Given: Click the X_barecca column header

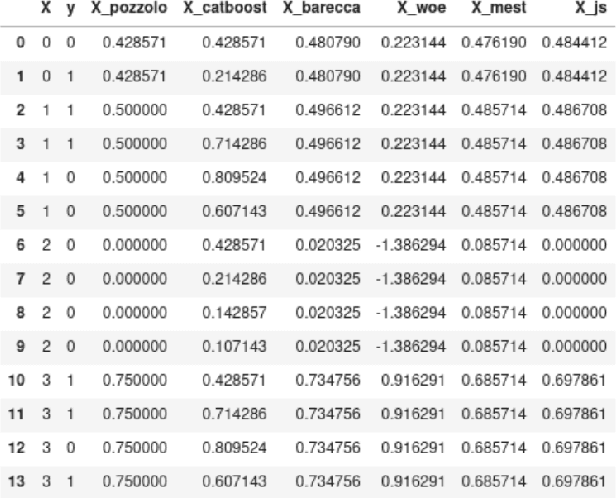Looking at the screenshot, I should pos(321,8).
